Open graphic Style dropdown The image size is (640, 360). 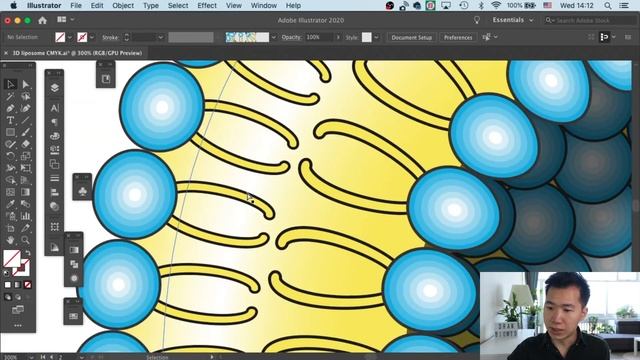(x=376, y=37)
